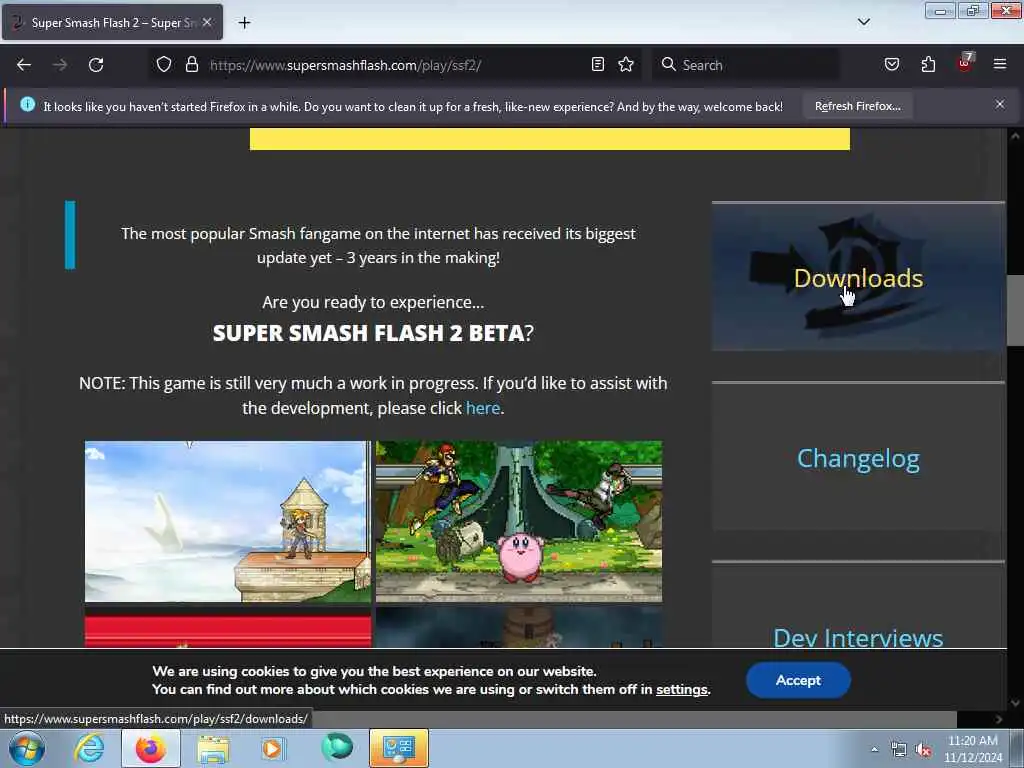Click the 'SUPER SMASH FLASH 2 BETA' heading text
The image size is (1024, 768).
[368, 333]
